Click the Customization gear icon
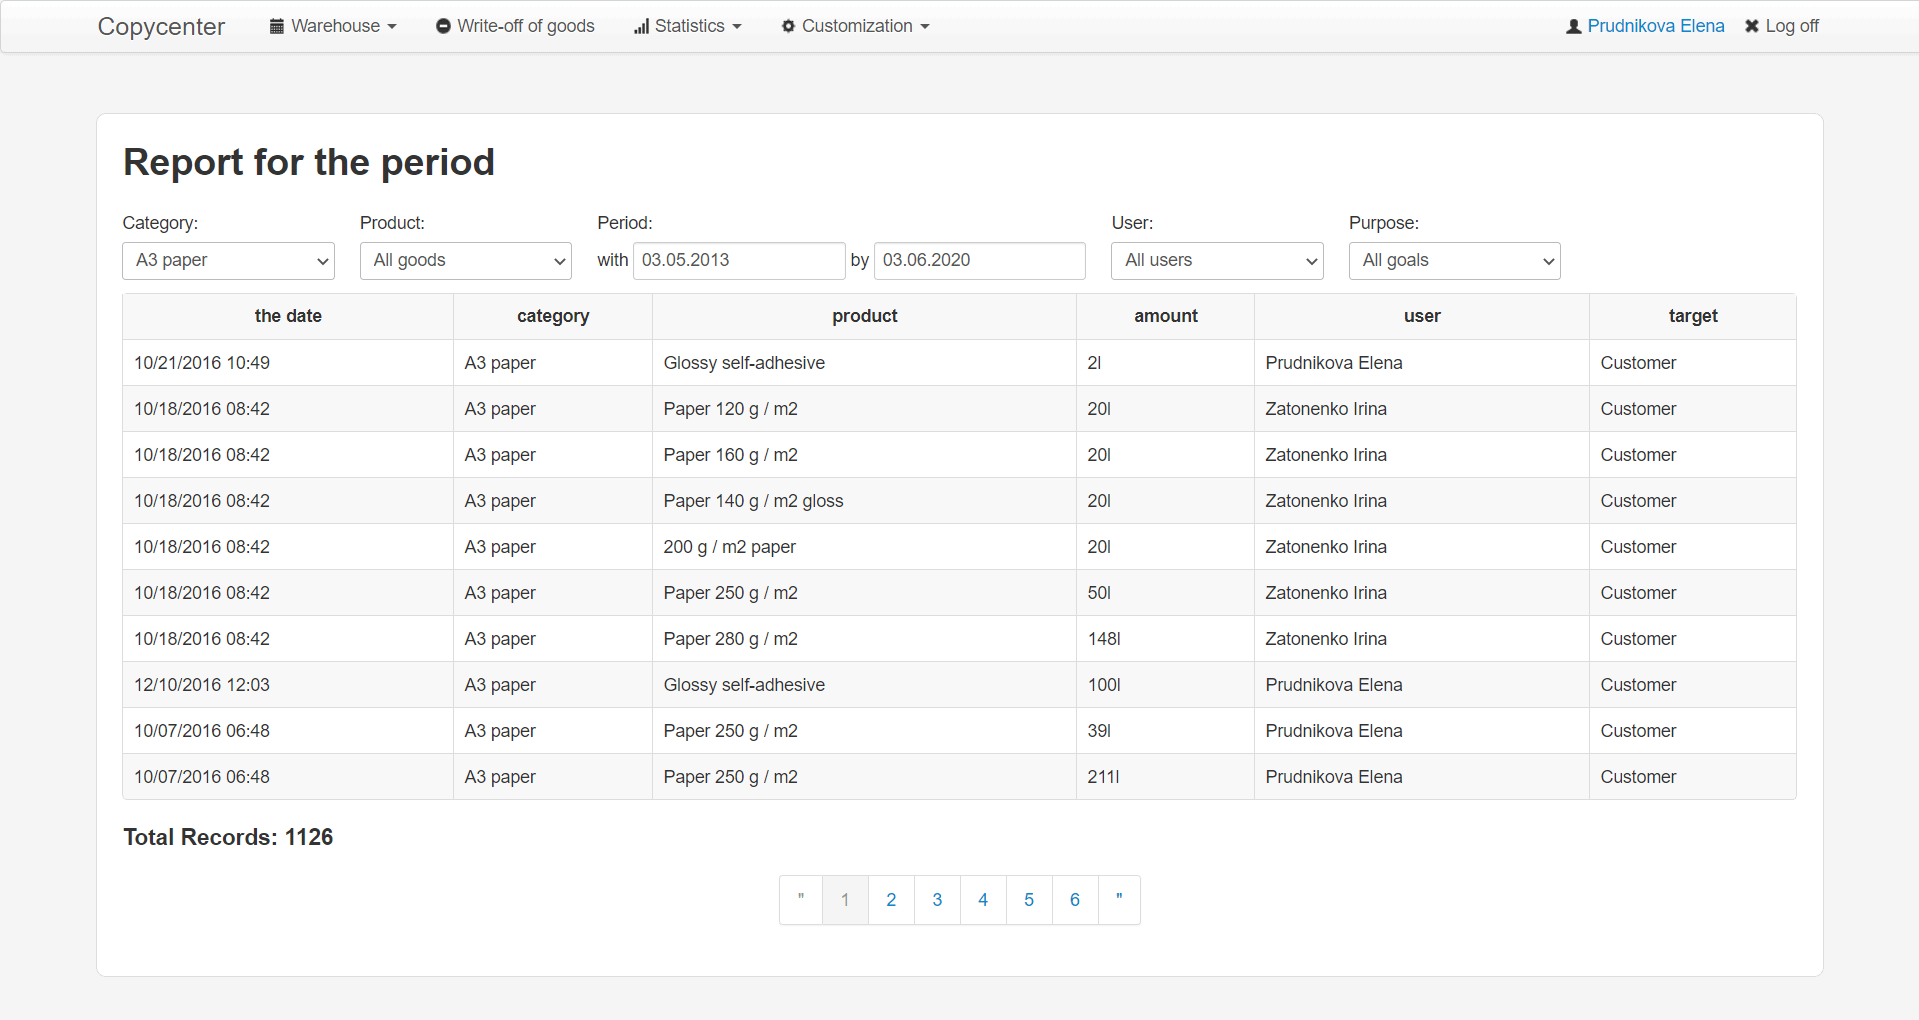 tap(788, 26)
